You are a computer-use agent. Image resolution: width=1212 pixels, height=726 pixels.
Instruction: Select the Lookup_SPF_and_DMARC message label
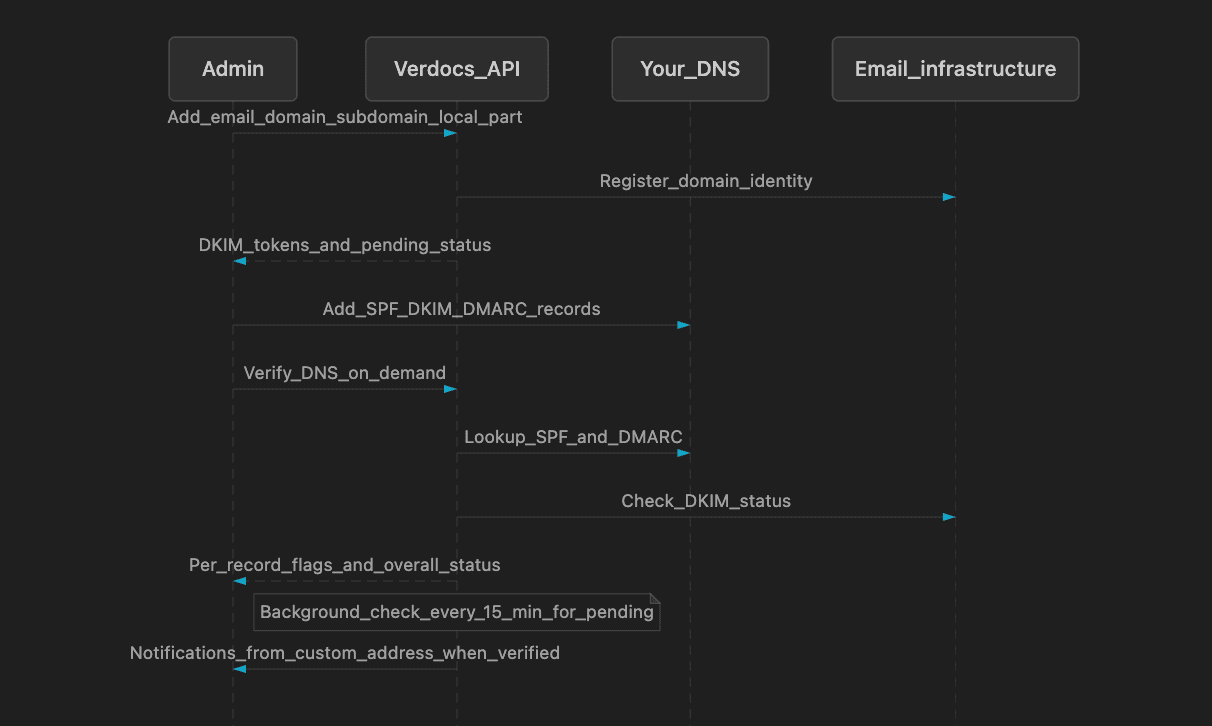573,437
